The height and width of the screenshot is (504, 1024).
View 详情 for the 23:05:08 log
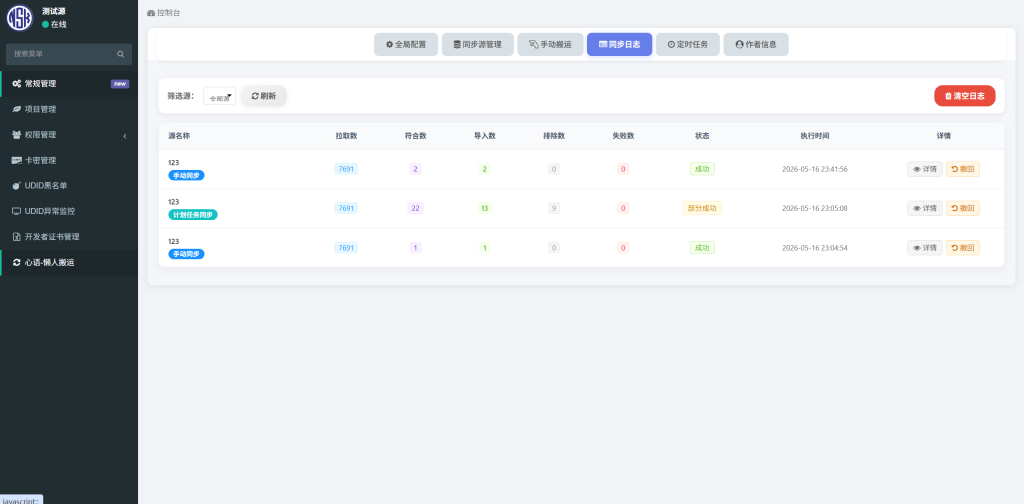pyautogui.click(x=925, y=208)
